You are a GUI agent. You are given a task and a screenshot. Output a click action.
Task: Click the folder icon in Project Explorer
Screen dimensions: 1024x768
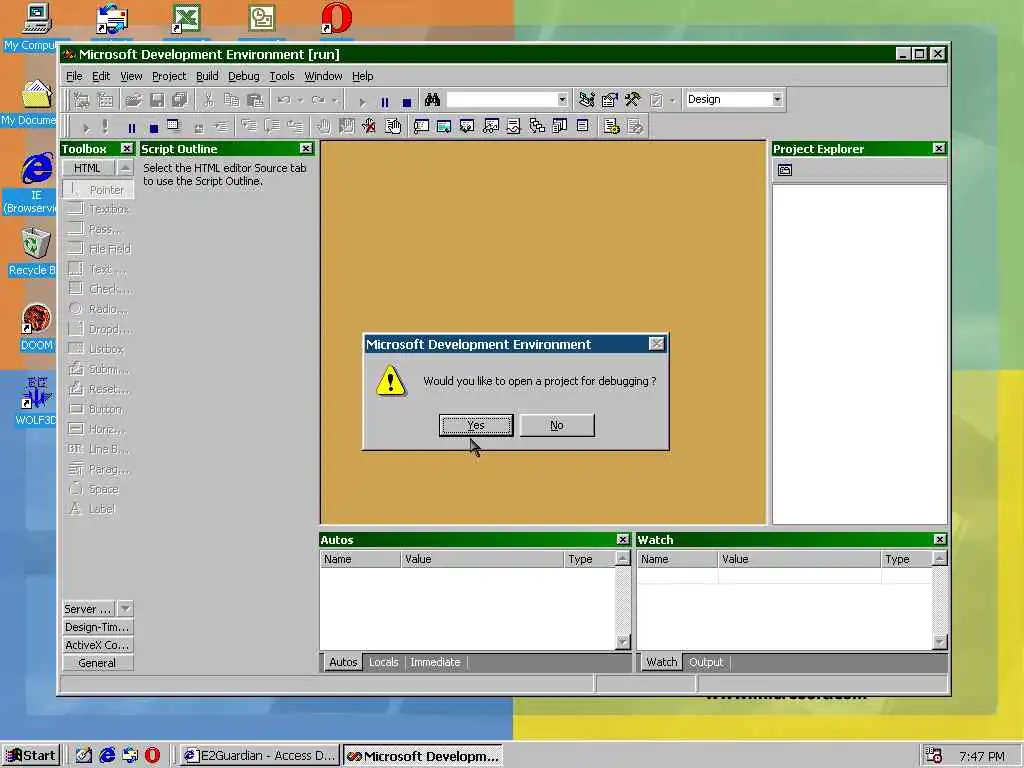784,170
